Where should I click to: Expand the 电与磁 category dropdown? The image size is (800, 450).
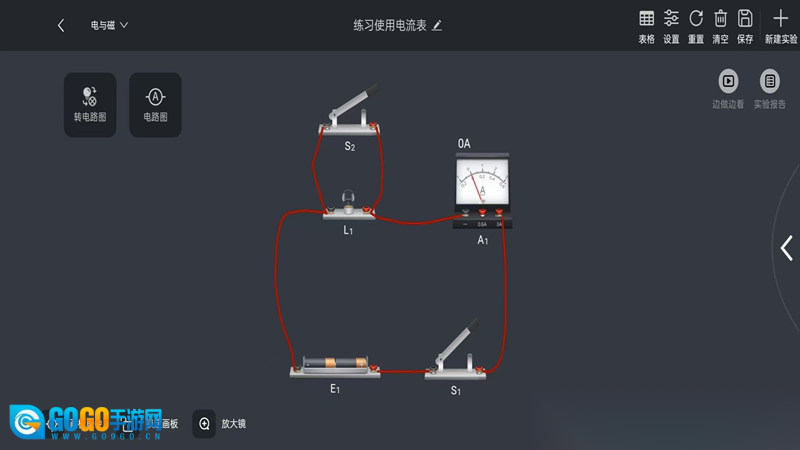click(x=109, y=25)
